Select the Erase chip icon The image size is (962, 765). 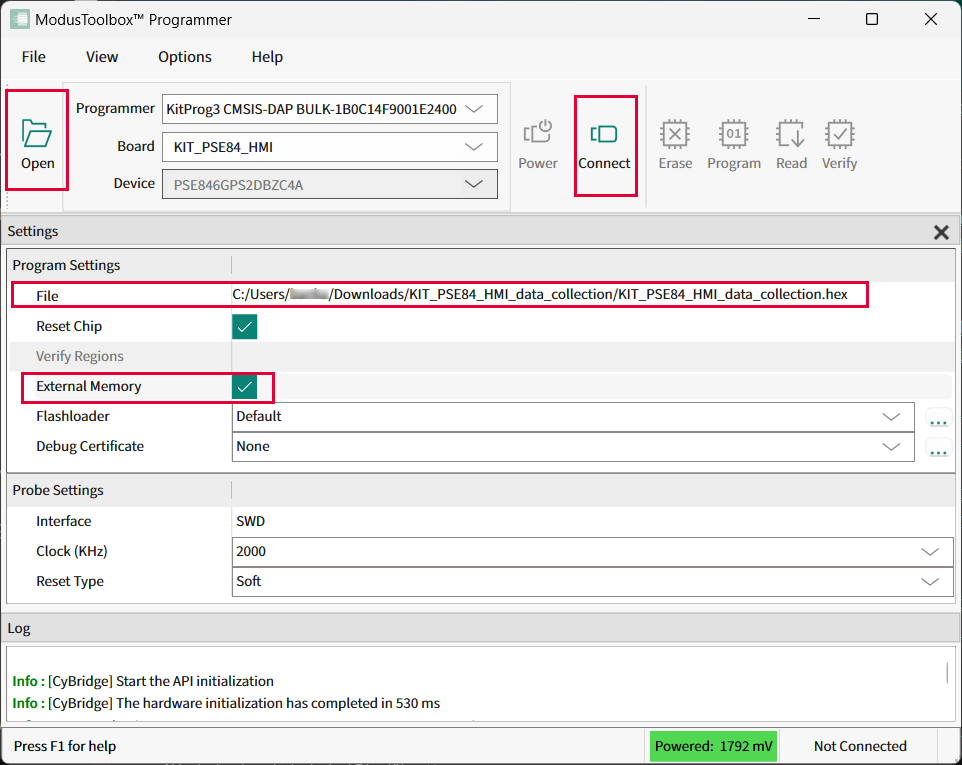click(x=675, y=134)
